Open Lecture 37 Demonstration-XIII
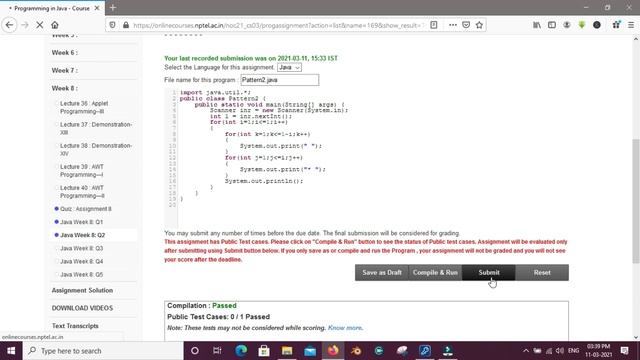 coord(96,129)
